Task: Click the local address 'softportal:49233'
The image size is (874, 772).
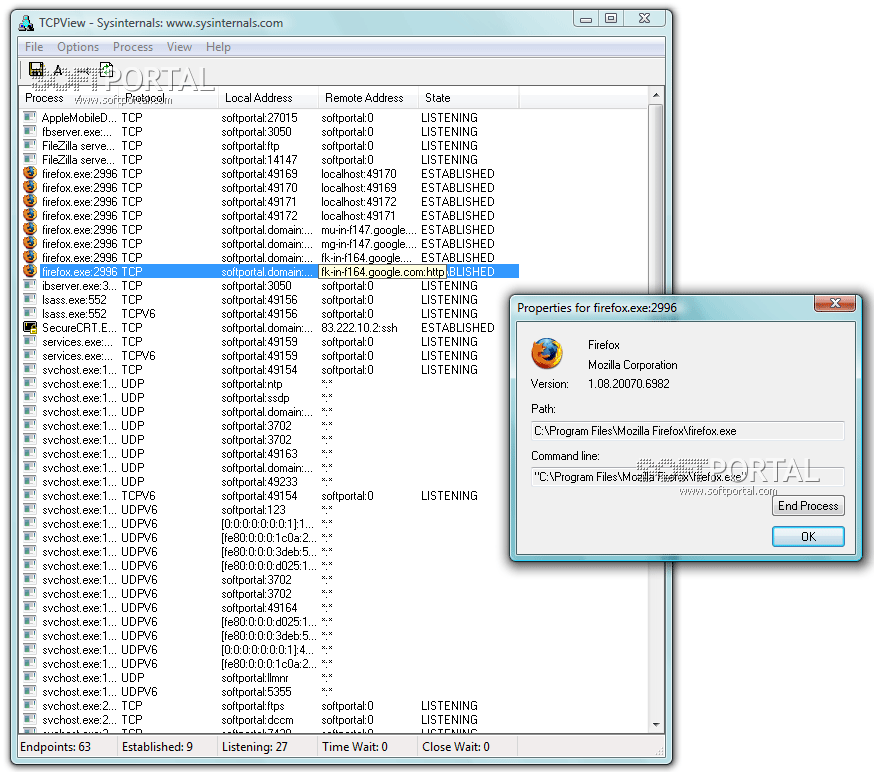Action: pyautogui.click(x=259, y=482)
